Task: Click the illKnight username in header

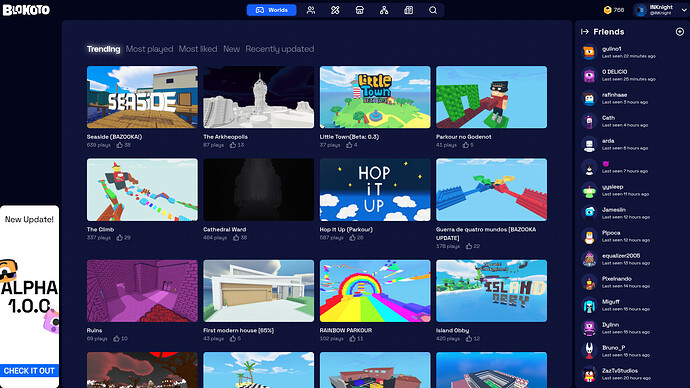Action: (x=661, y=7)
